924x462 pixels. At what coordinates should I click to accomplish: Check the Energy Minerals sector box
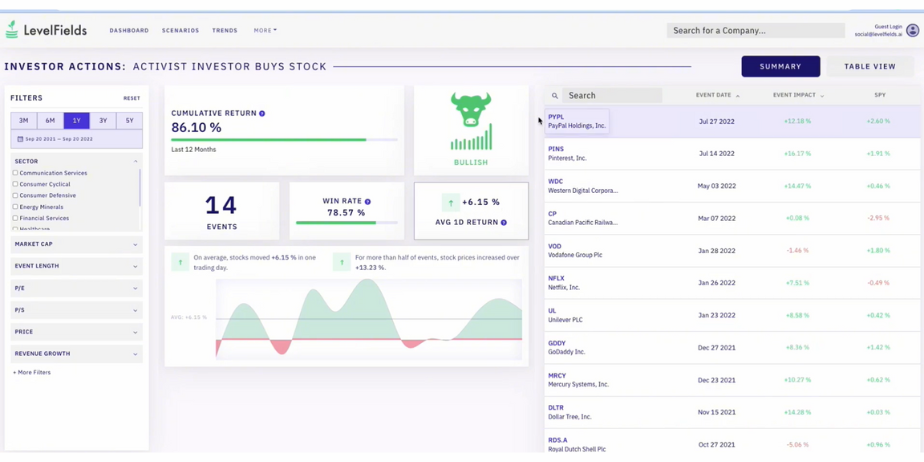click(x=15, y=207)
